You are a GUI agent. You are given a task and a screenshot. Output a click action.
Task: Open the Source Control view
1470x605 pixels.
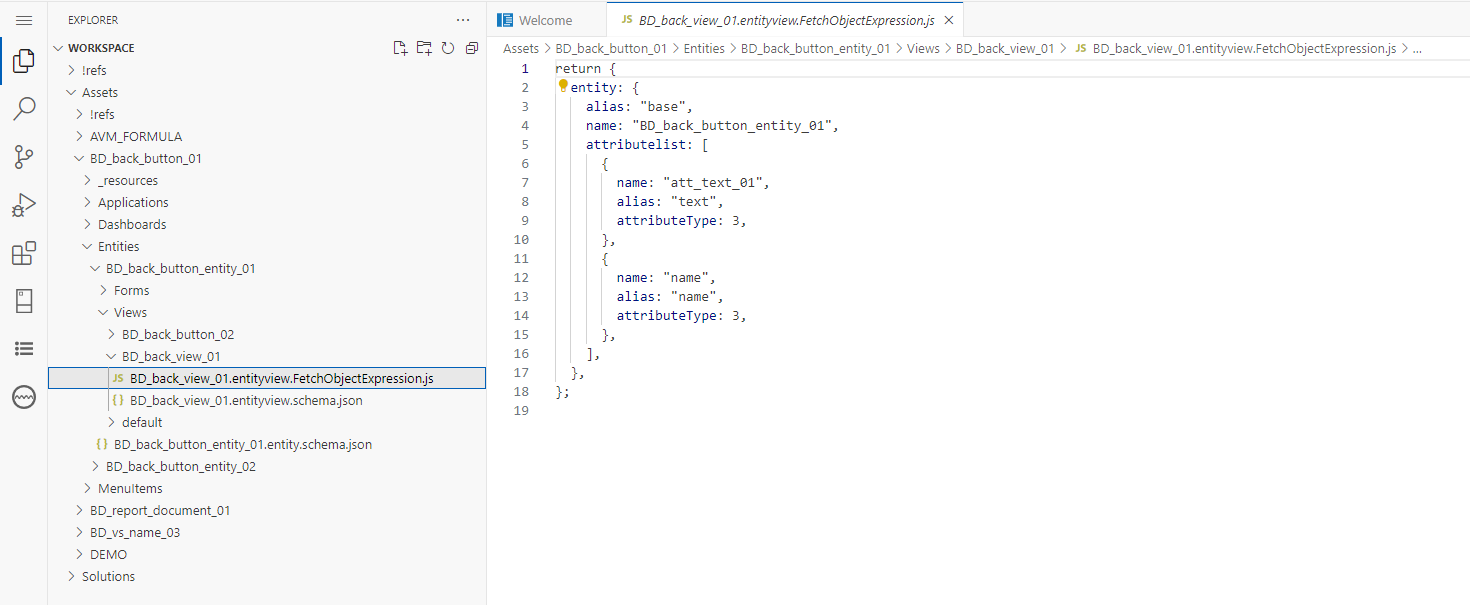pos(24,157)
